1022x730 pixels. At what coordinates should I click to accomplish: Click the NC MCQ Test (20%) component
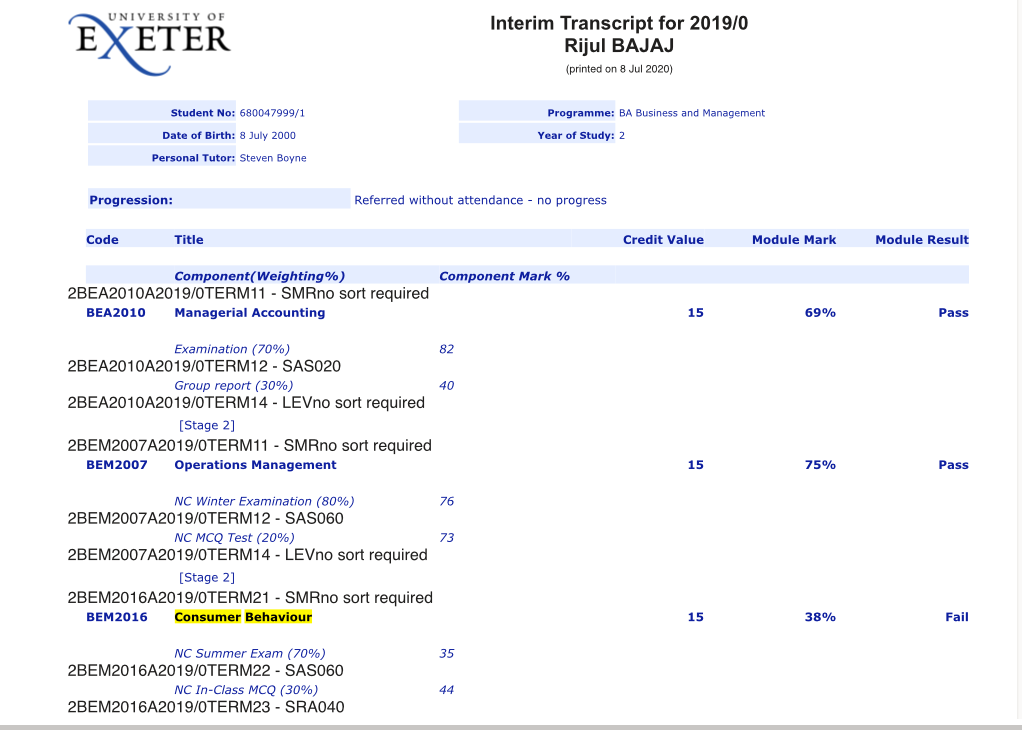pos(234,538)
